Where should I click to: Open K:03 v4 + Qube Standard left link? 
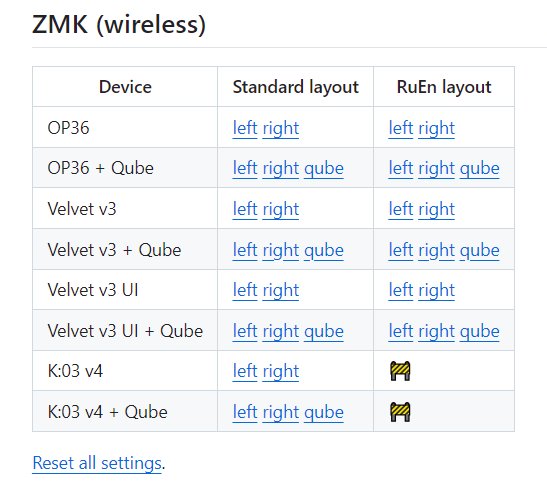(245, 412)
